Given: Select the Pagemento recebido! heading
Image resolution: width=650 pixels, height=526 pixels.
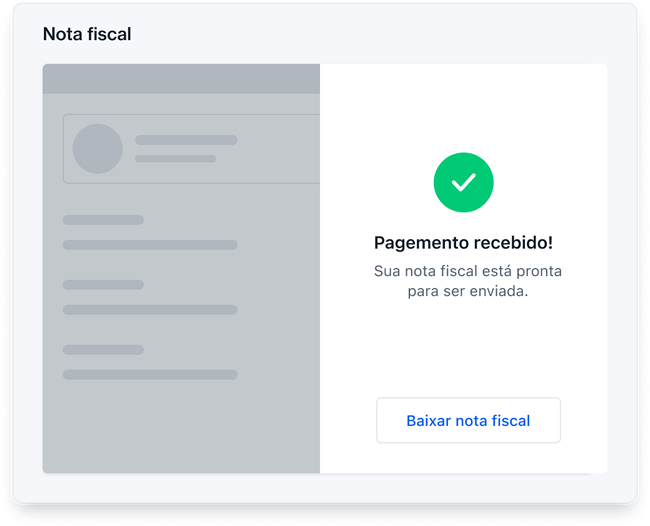Looking at the screenshot, I should point(463,243).
